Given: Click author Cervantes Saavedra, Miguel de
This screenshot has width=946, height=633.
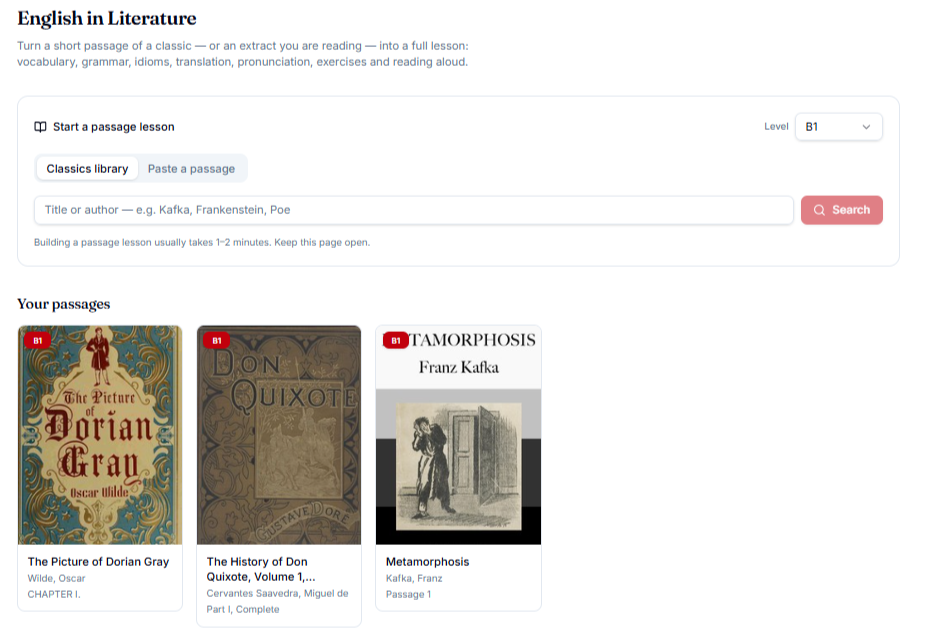Looking at the screenshot, I should pyautogui.click(x=278, y=593).
